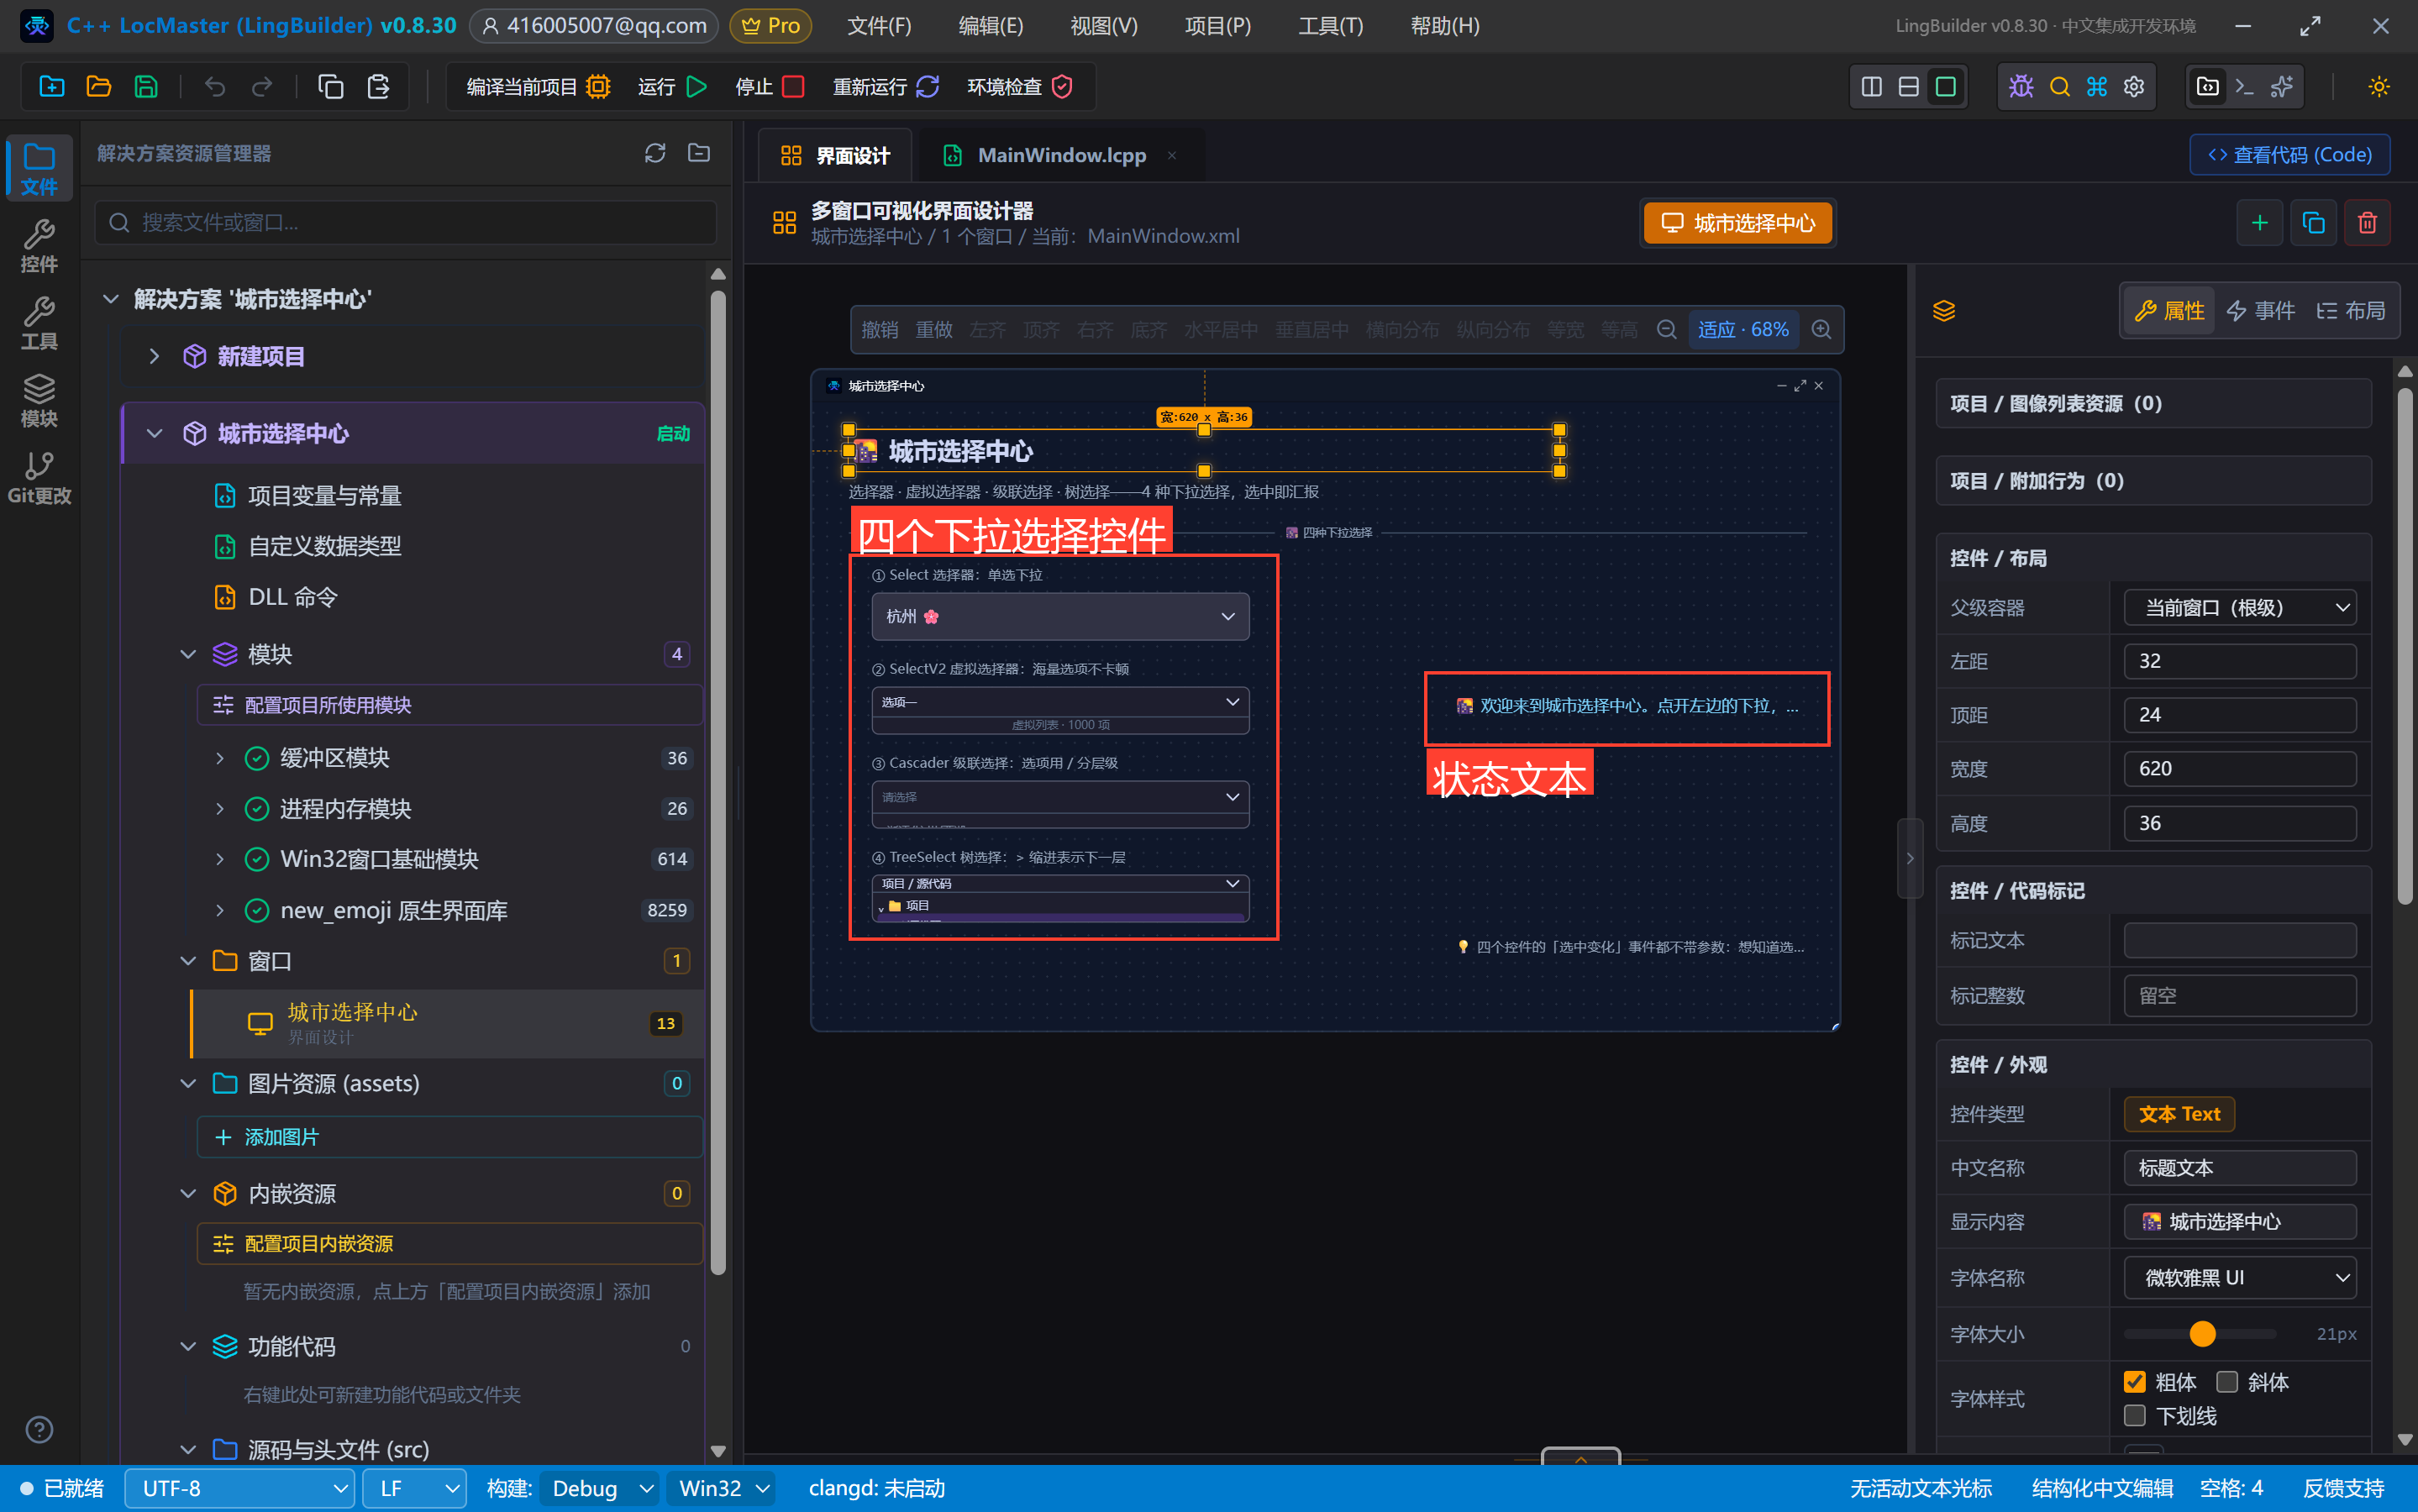The height and width of the screenshot is (1512, 2418).
Task: Open the 父级容器 dropdown
Action: click(x=2240, y=607)
